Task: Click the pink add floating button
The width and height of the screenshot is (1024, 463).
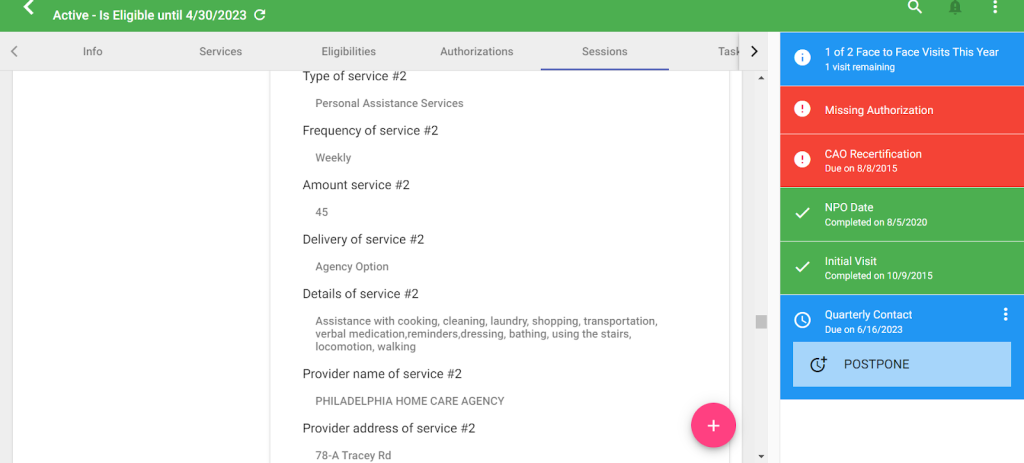Action: pos(713,425)
